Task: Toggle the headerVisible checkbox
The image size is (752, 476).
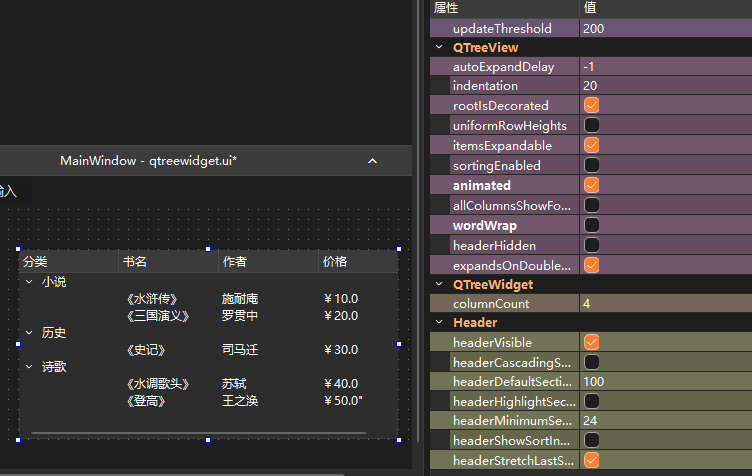Action: [x=591, y=342]
